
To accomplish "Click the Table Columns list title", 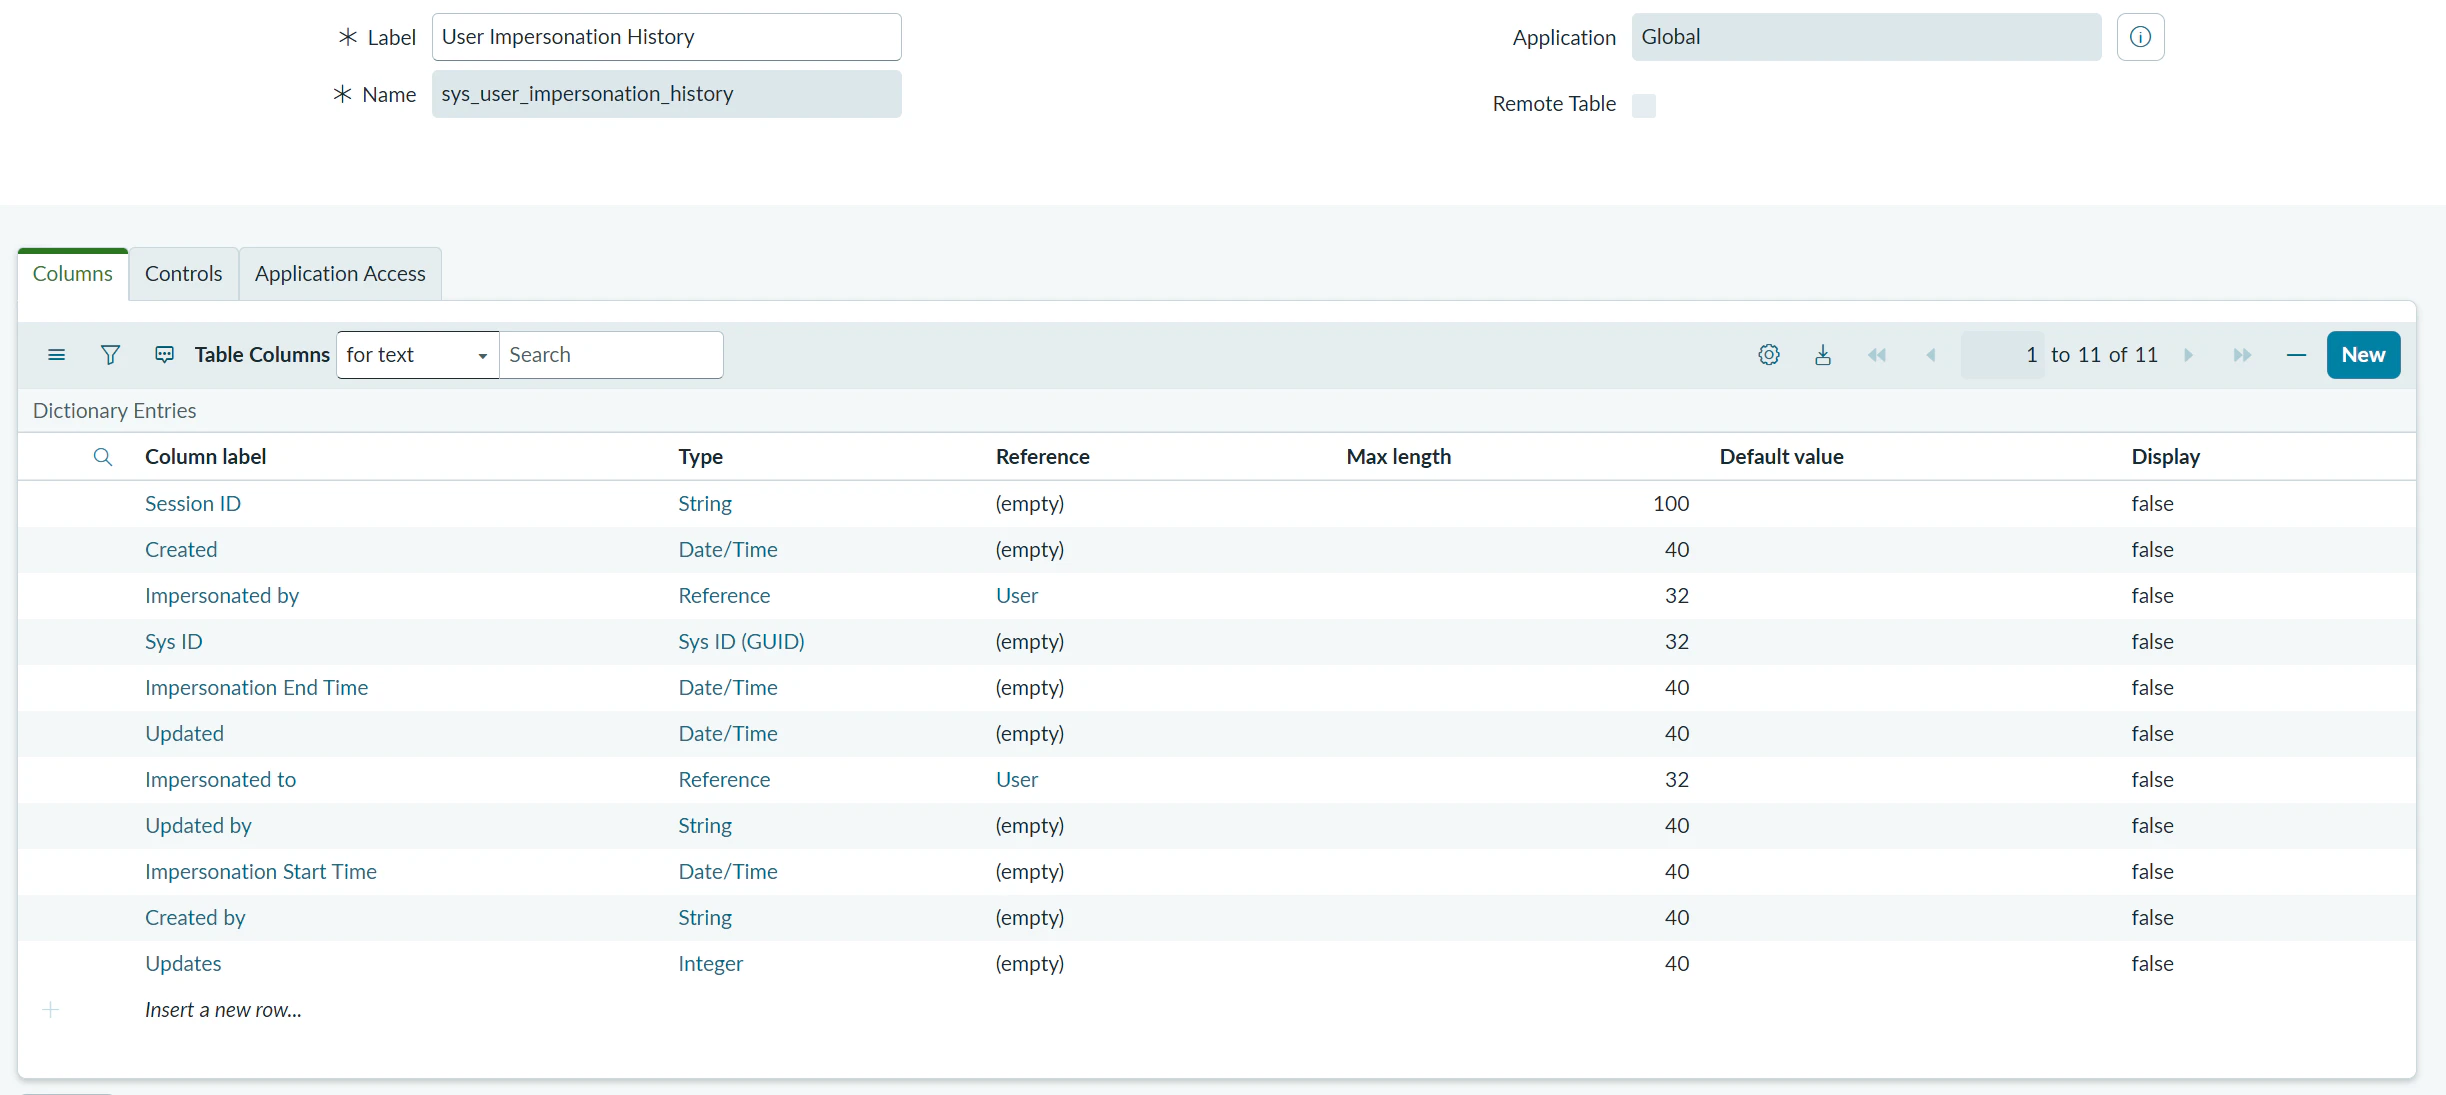I will point(262,355).
